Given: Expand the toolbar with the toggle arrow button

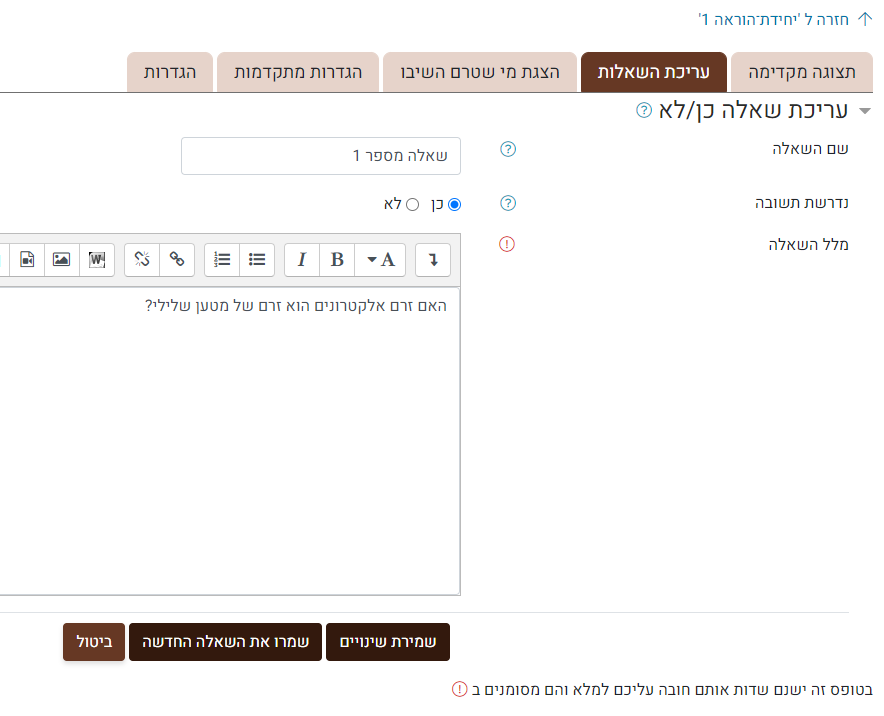Looking at the screenshot, I should point(433,260).
